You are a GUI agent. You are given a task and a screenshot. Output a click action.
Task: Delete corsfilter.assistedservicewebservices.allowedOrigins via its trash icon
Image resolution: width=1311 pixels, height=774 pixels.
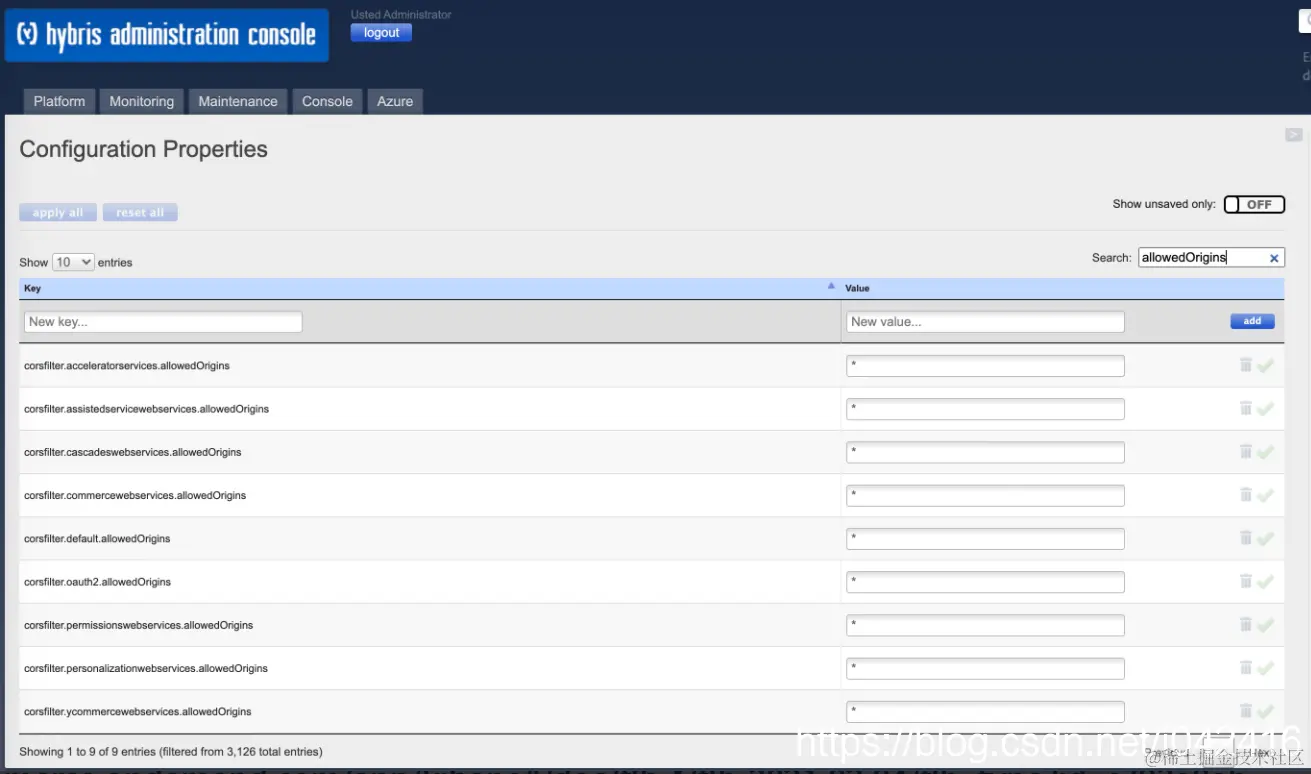coord(1246,408)
